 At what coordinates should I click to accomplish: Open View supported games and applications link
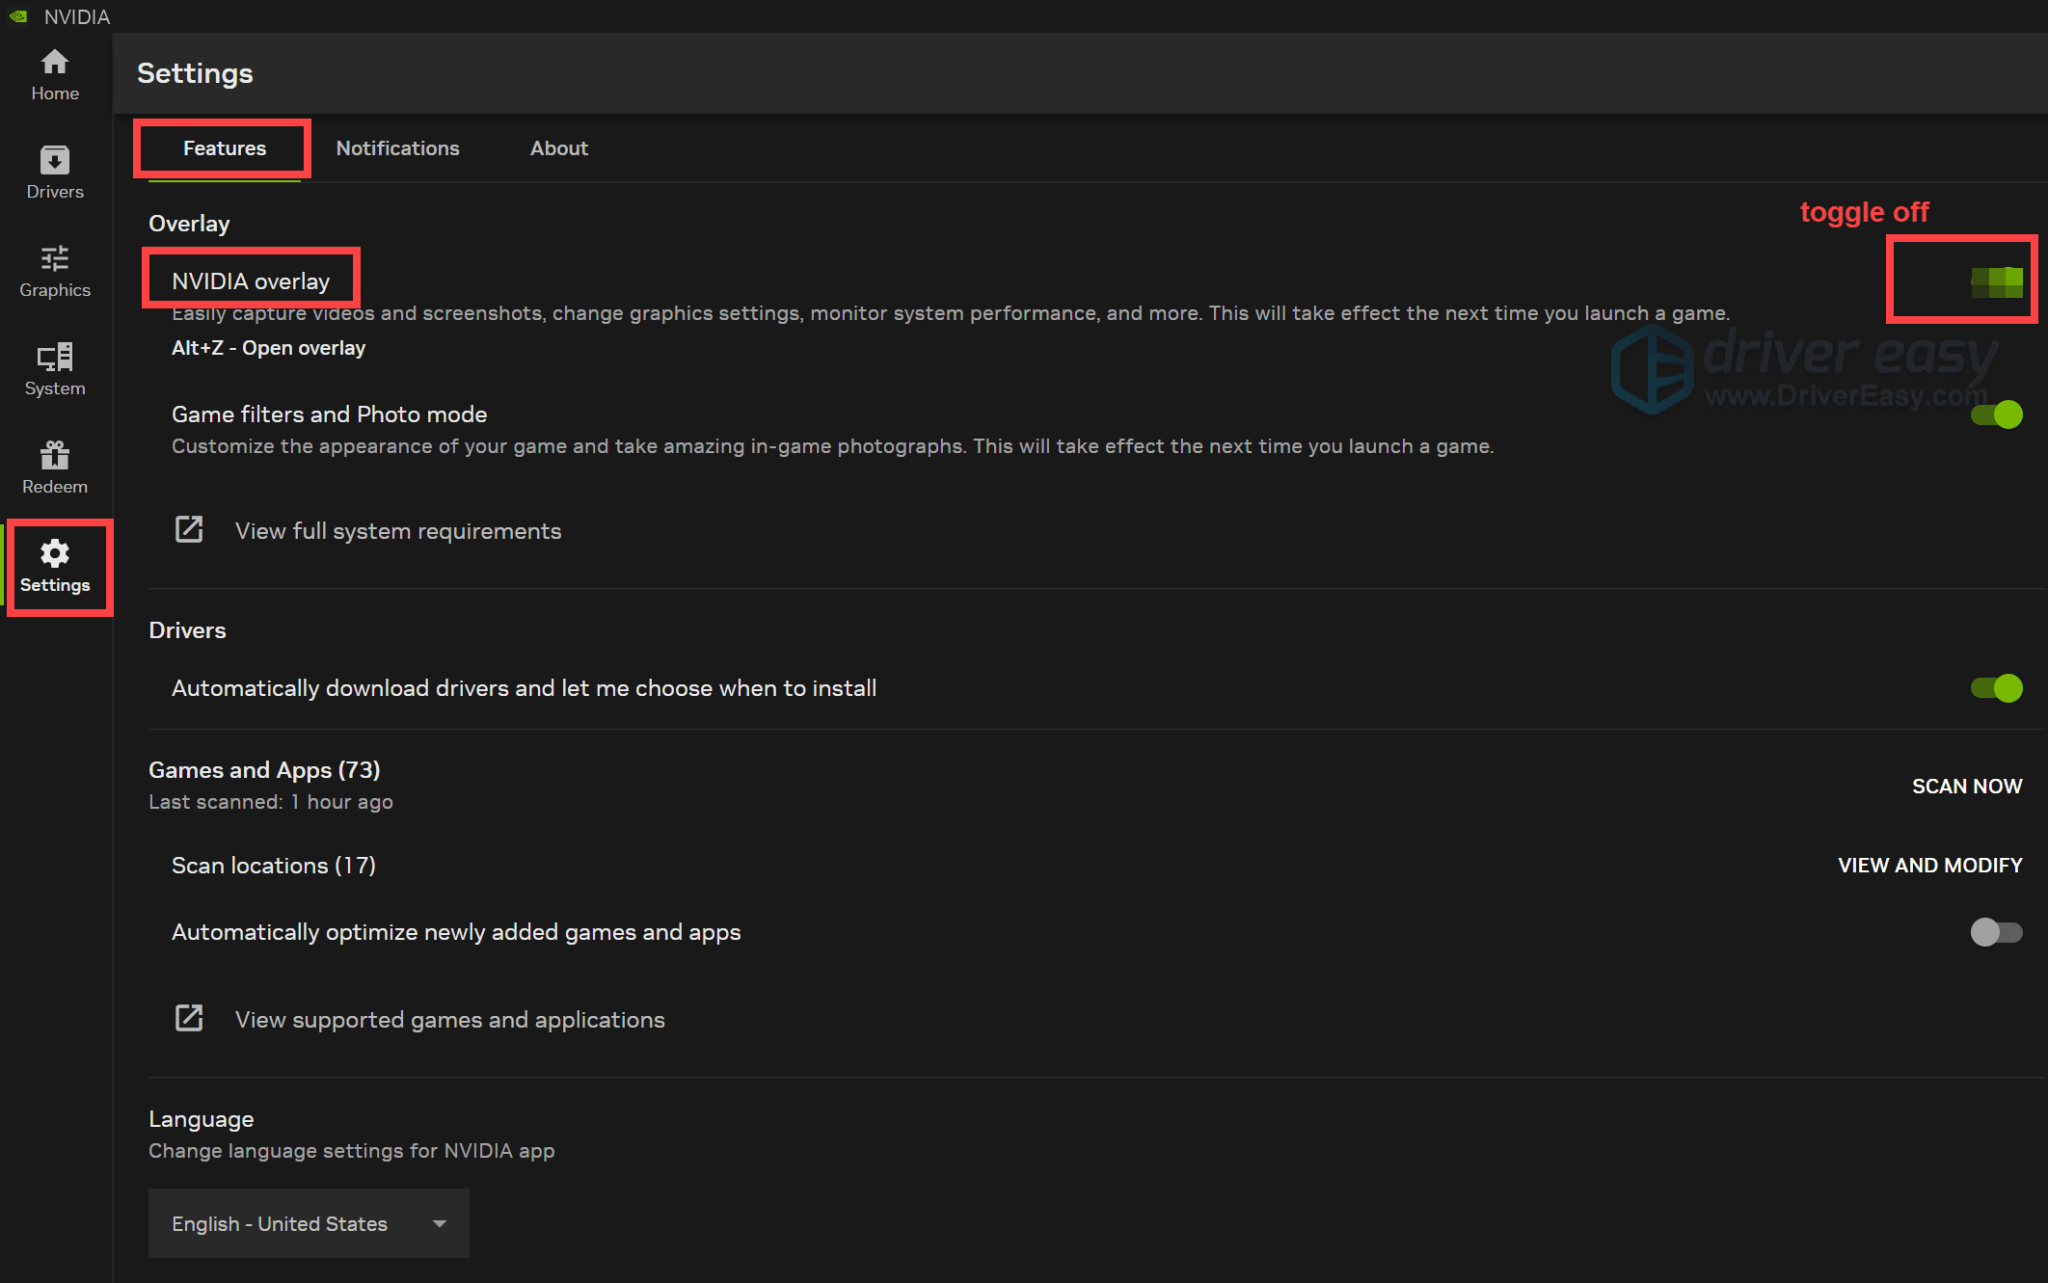(x=449, y=1019)
